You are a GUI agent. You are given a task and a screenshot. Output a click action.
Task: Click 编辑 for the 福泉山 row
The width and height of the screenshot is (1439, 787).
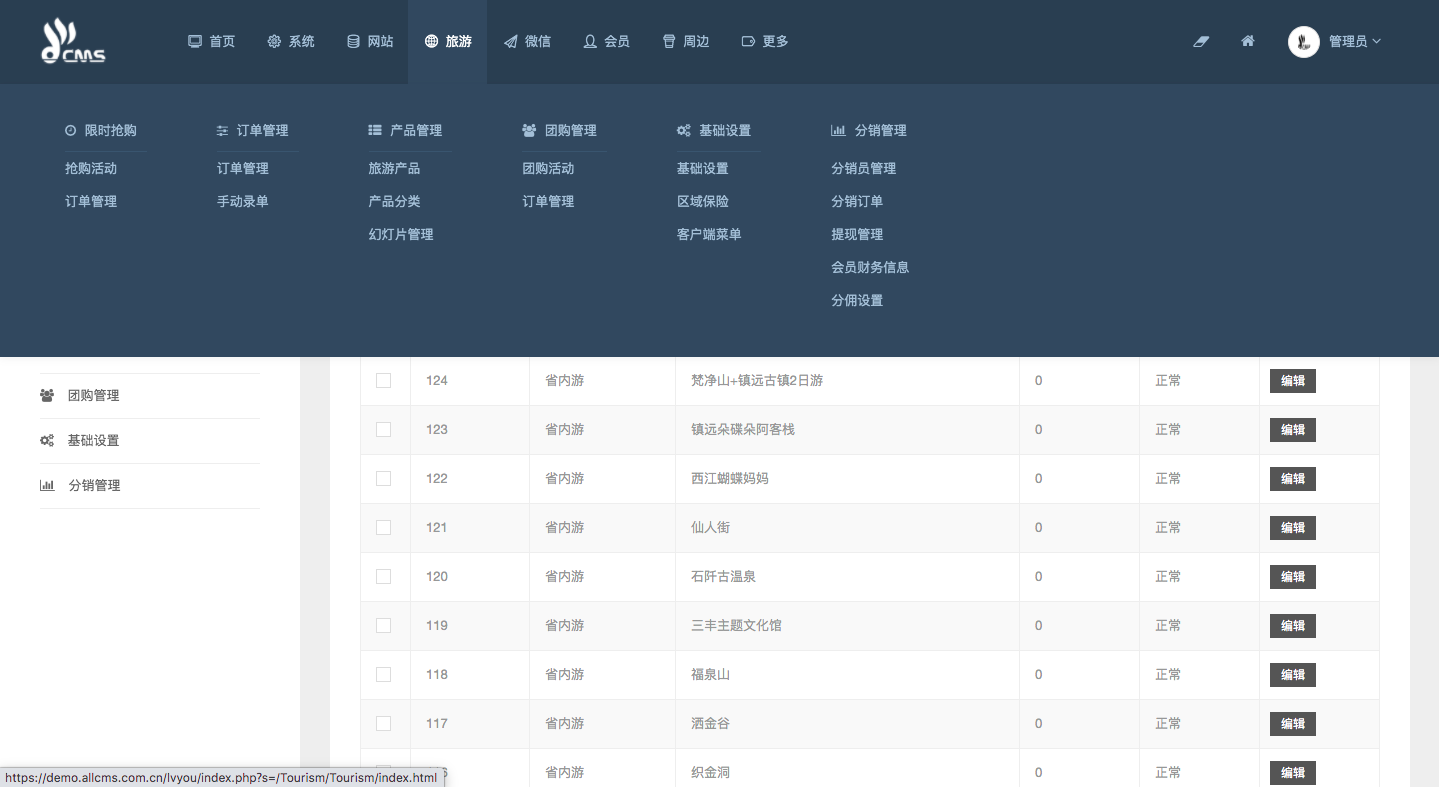1292,674
